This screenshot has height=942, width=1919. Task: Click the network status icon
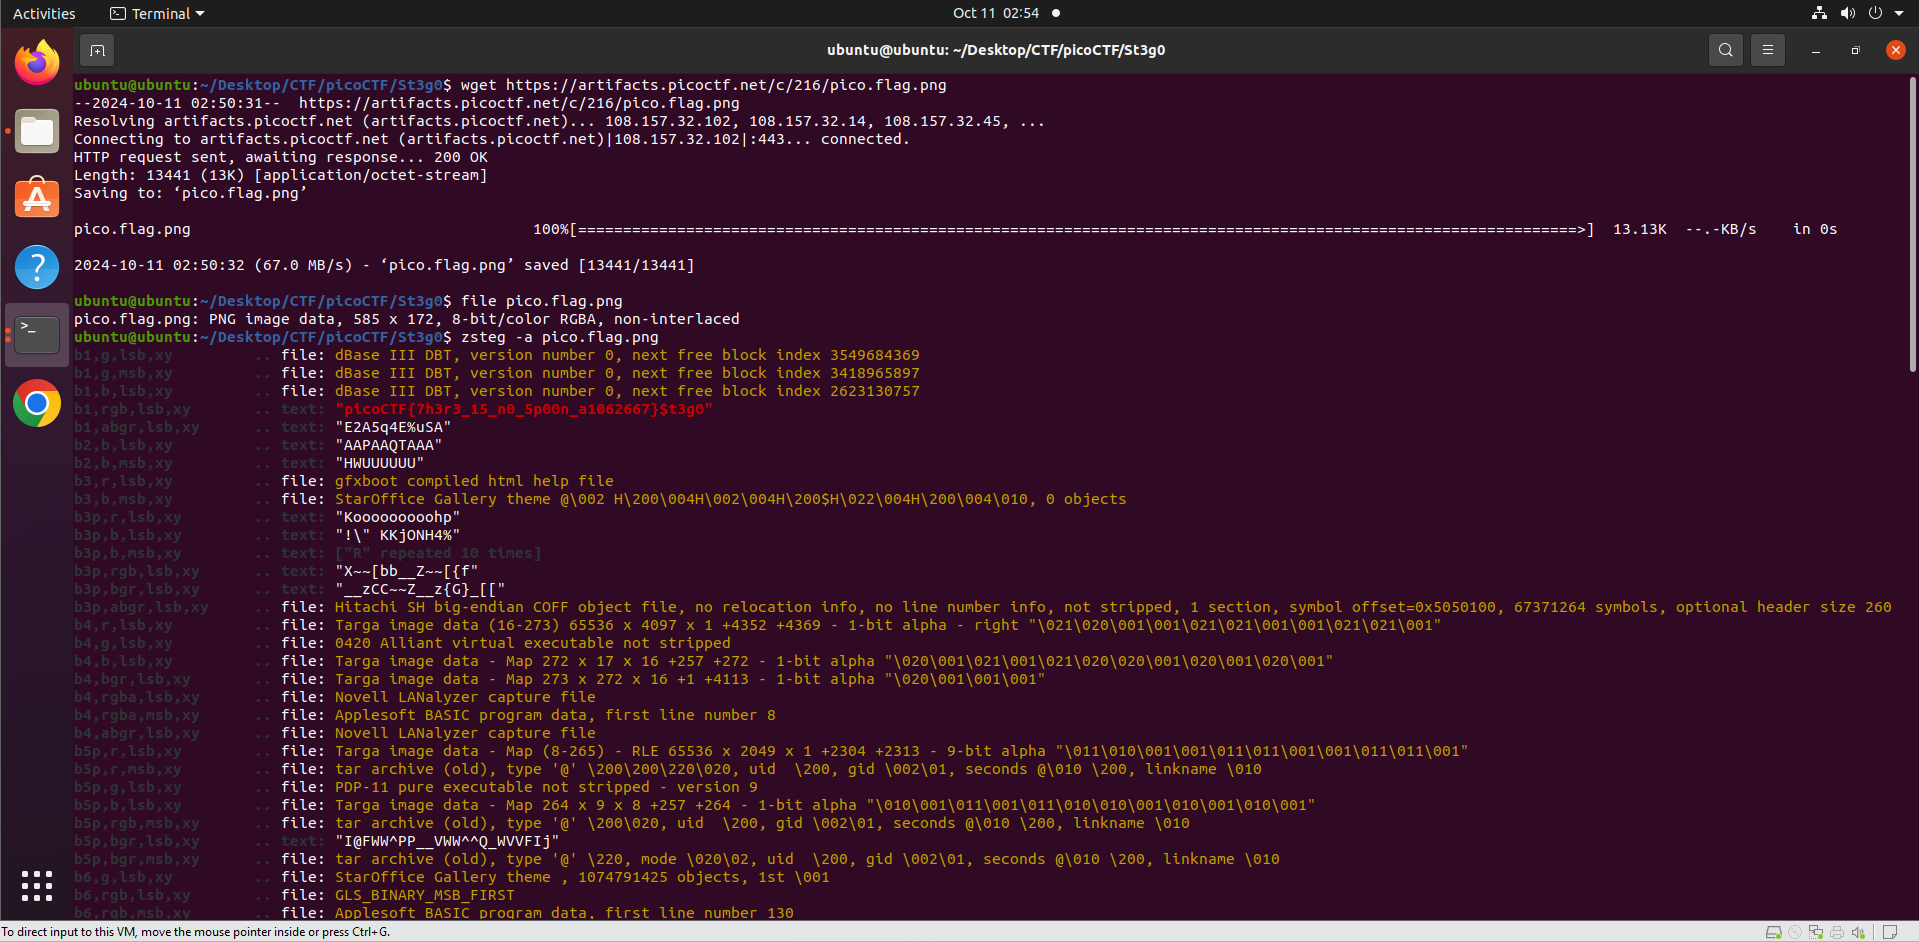click(1819, 13)
